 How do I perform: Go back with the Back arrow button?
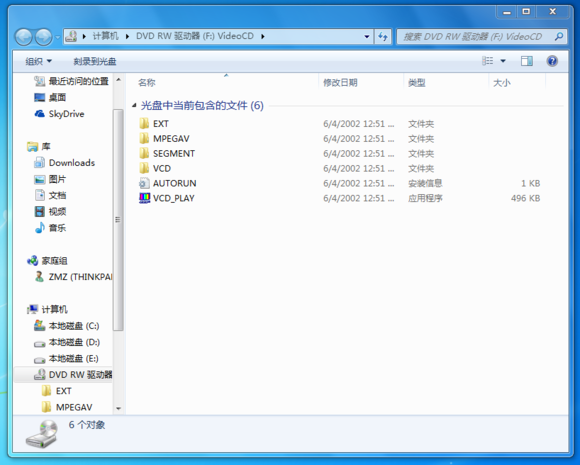24,37
